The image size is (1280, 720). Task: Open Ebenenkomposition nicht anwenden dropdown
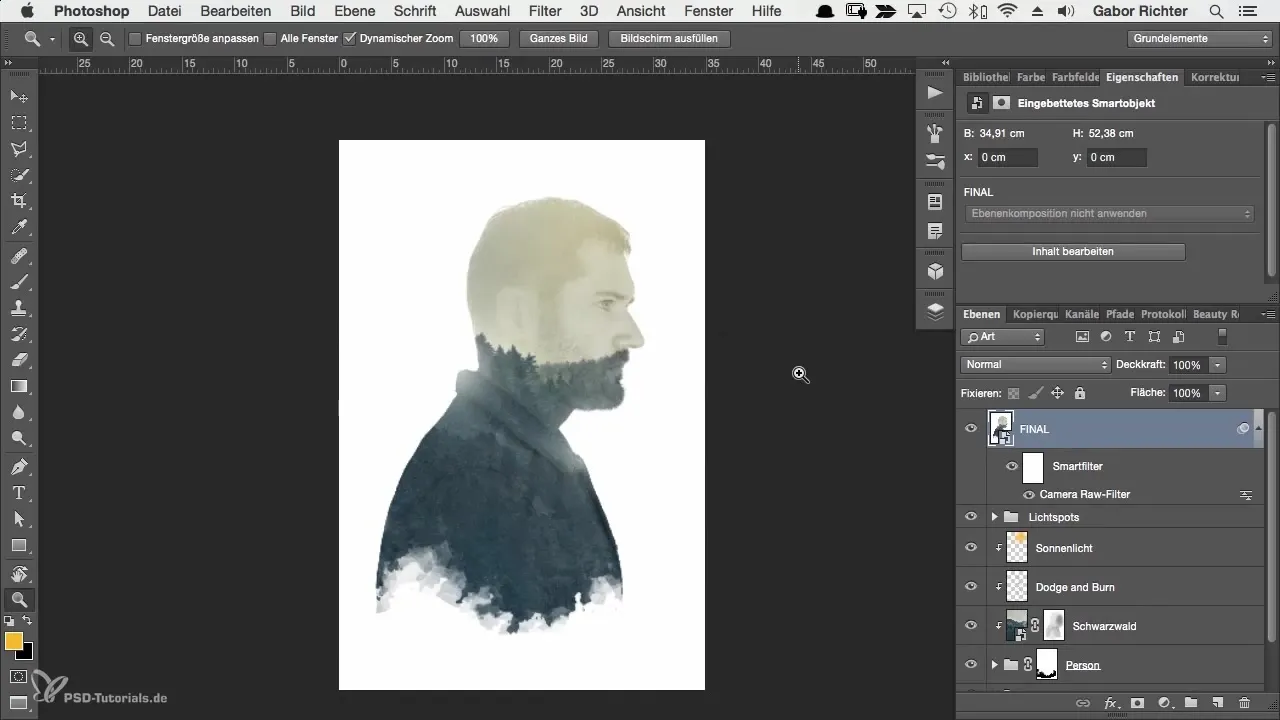pos(1108,214)
